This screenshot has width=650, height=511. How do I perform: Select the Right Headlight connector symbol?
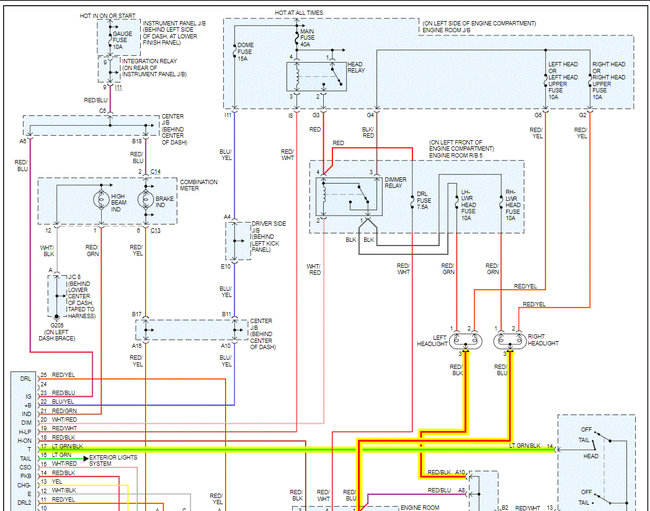click(510, 341)
